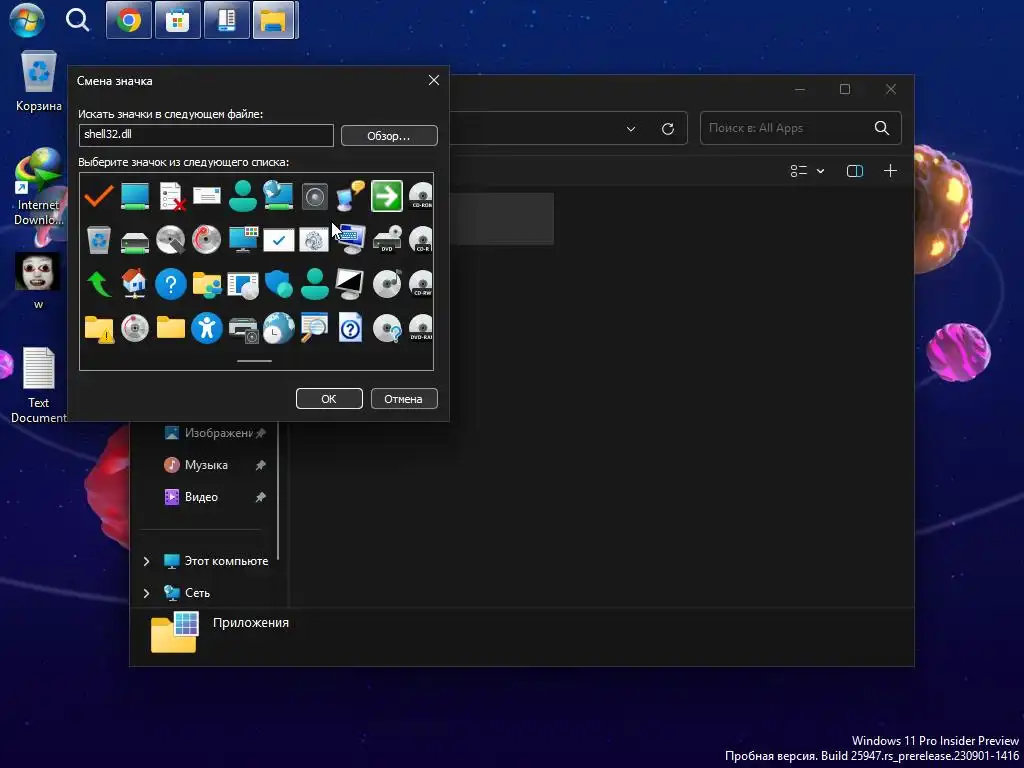Select the window with magnifying glass icon
The image size is (1024, 768).
tap(314, 328)
